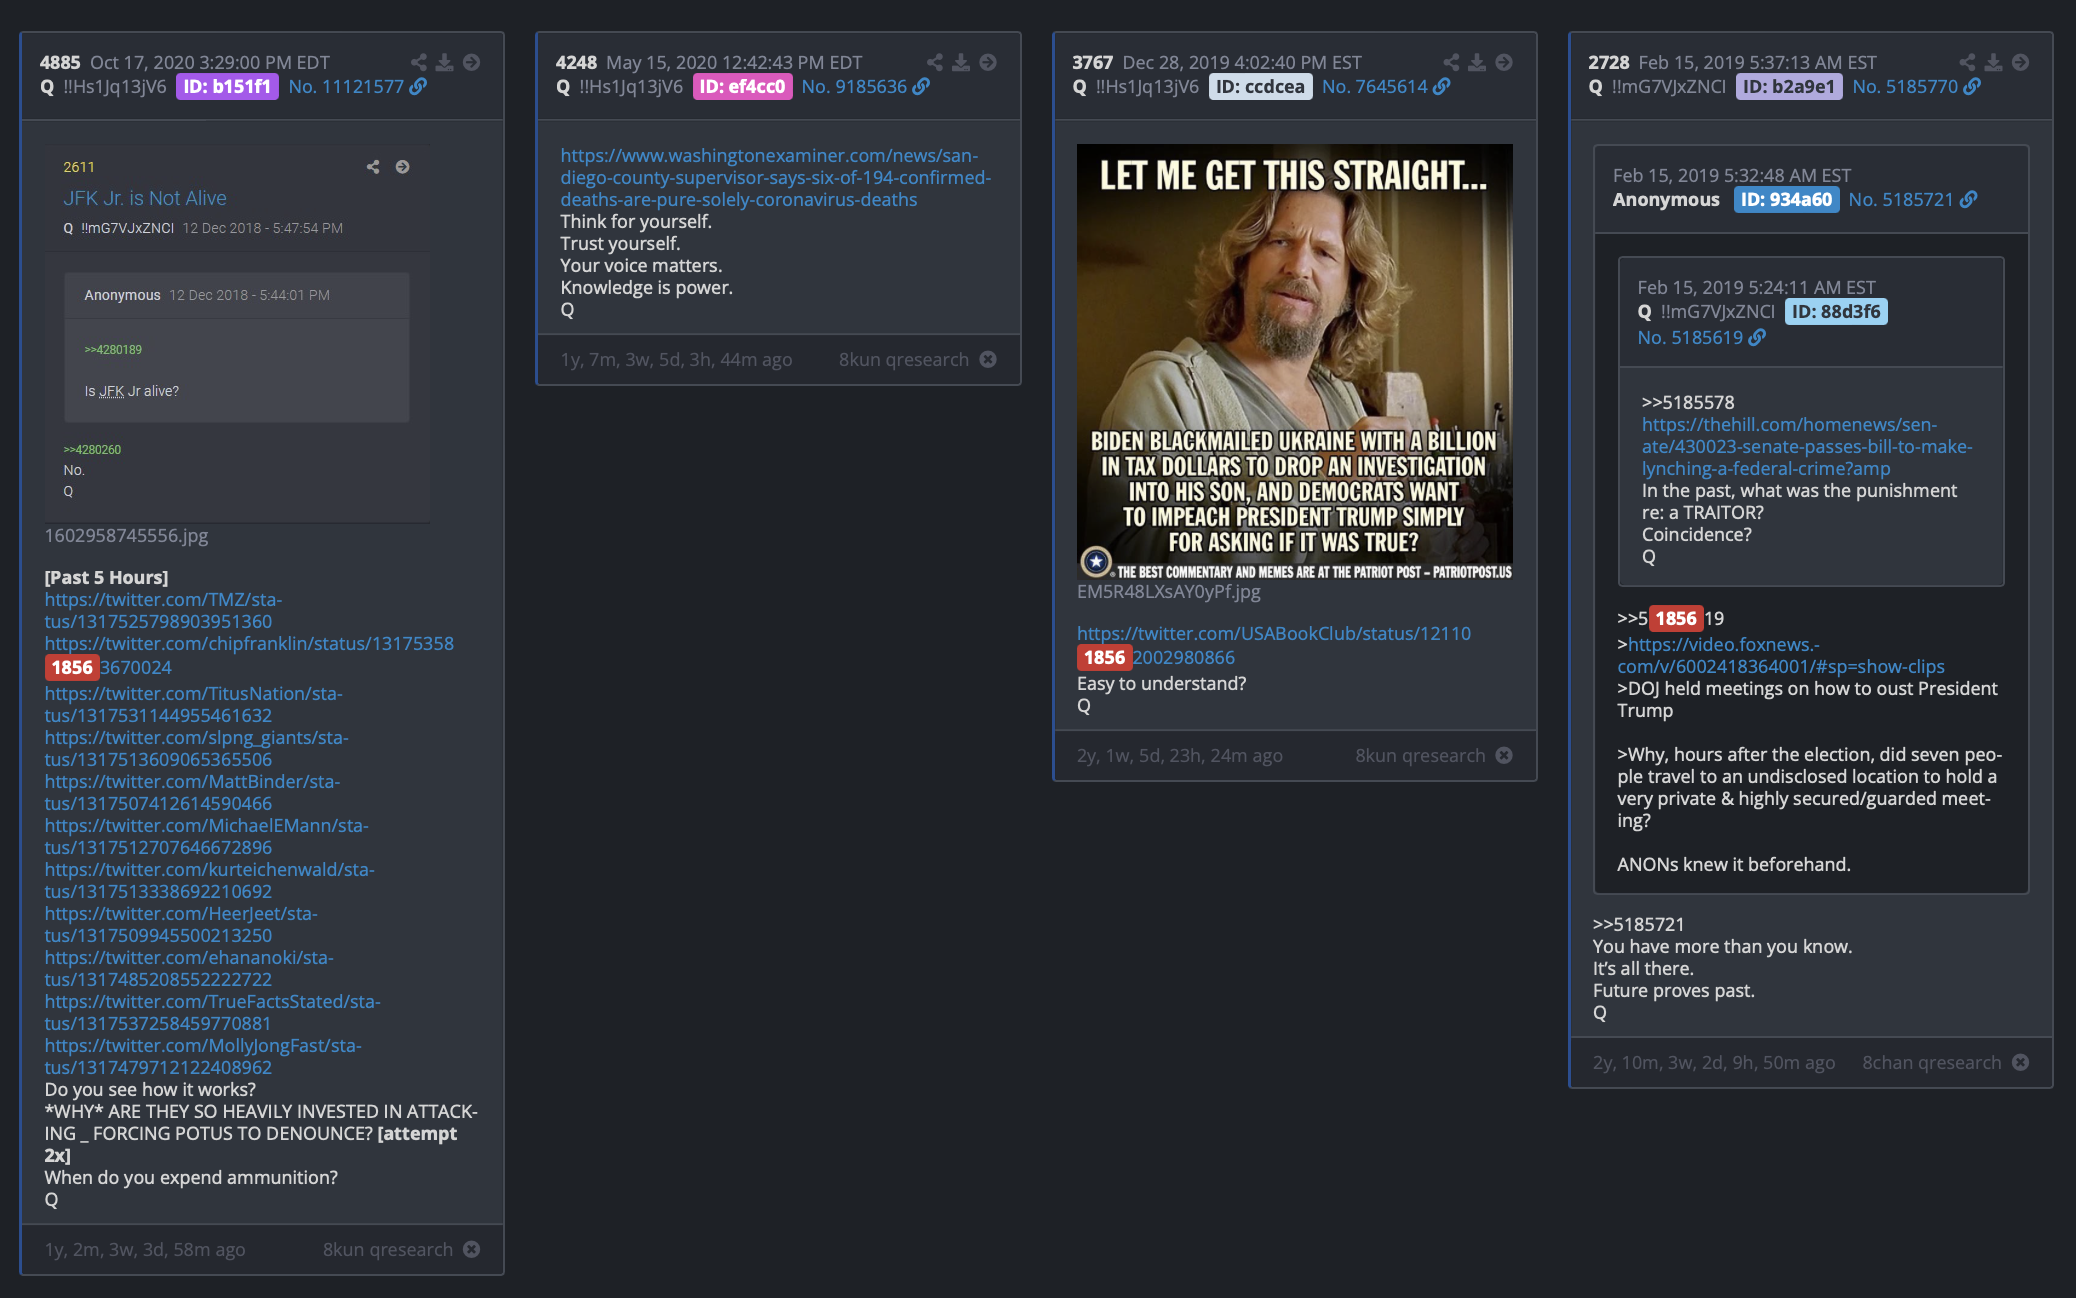Open the twitter.com/kurteichenwald status link
Screen dimensions: 2076x1298
[x=209, y=881]
